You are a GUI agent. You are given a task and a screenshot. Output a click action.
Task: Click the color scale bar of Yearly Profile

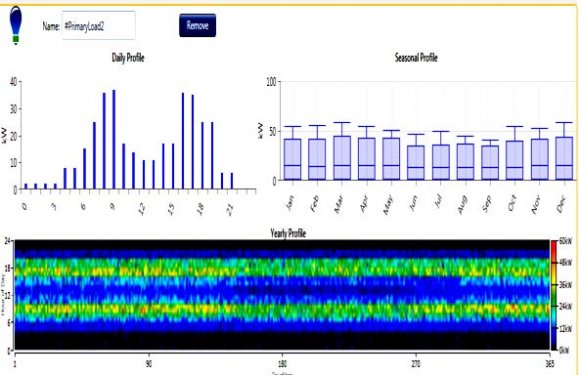[x=554, y=295]
